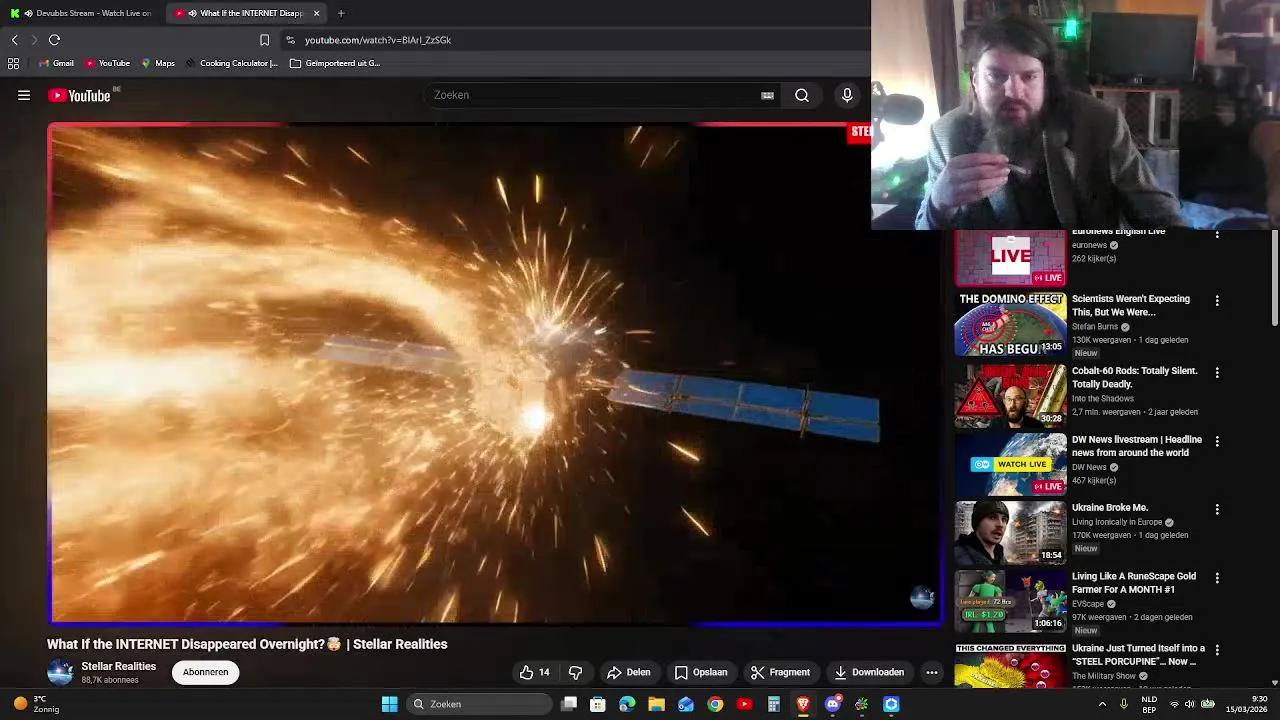Image resolution: width=1280 pixels, height=720 pixels.
Task: Switch to Brave browser in taskbar
Action: click(x=803, y=704)
